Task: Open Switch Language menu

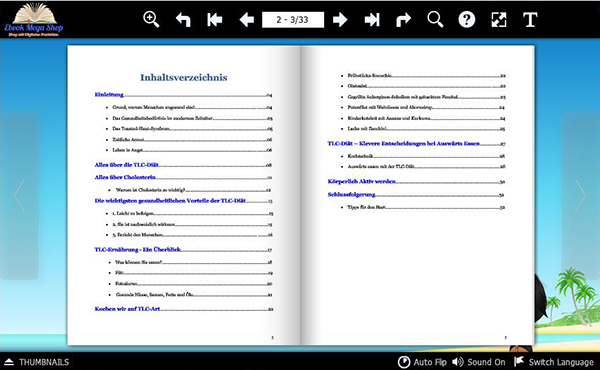Action: point(554,362)
